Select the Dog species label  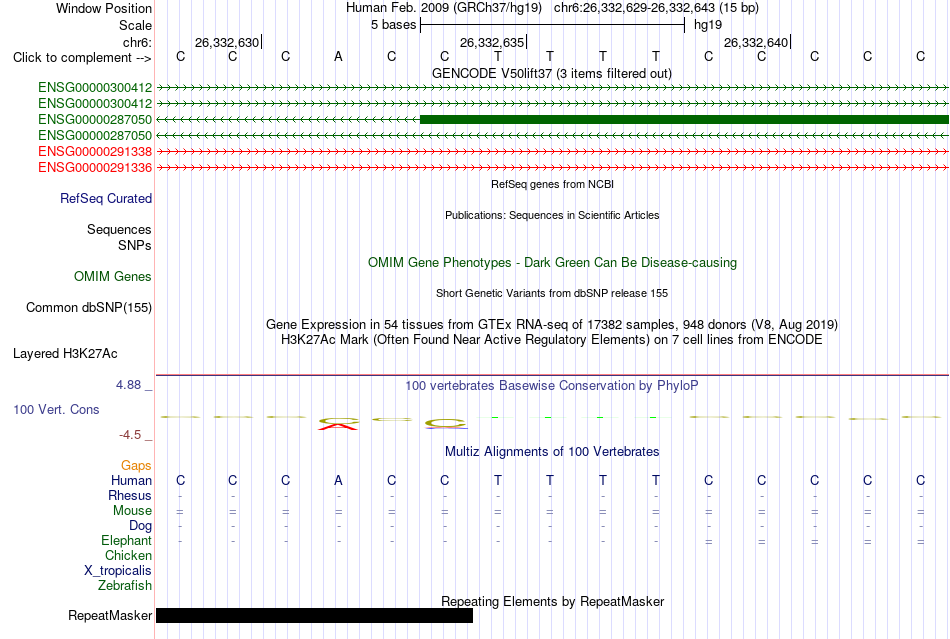[140, 526]
